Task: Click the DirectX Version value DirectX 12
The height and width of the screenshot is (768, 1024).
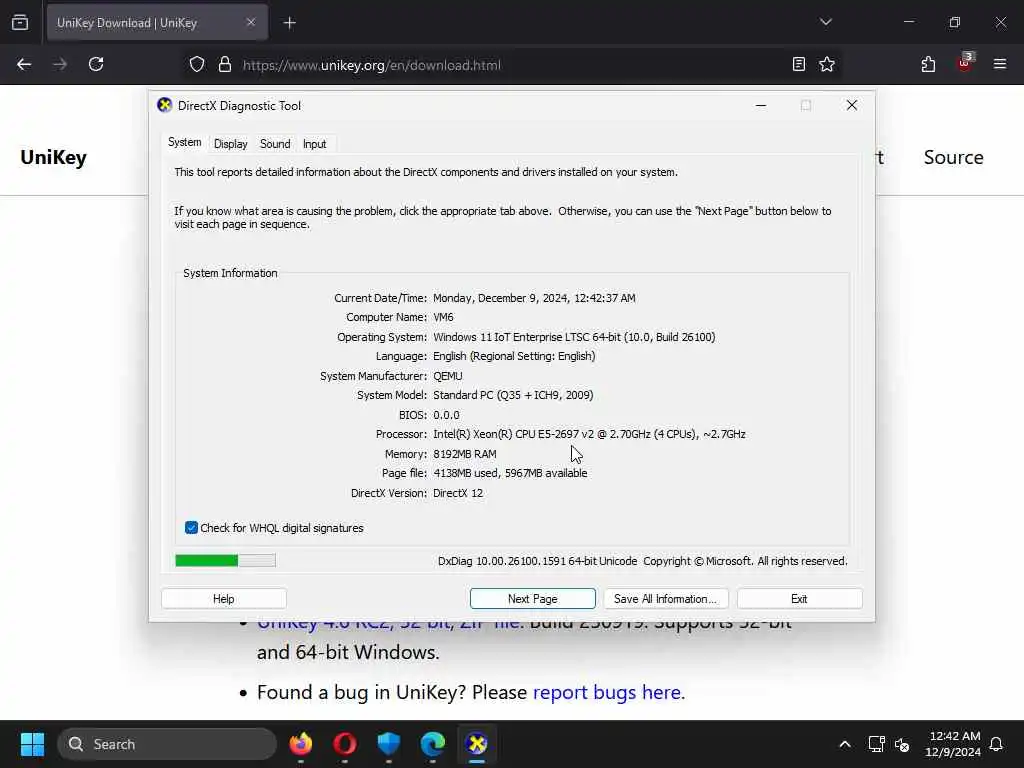Action: click(x=458, y=493)
